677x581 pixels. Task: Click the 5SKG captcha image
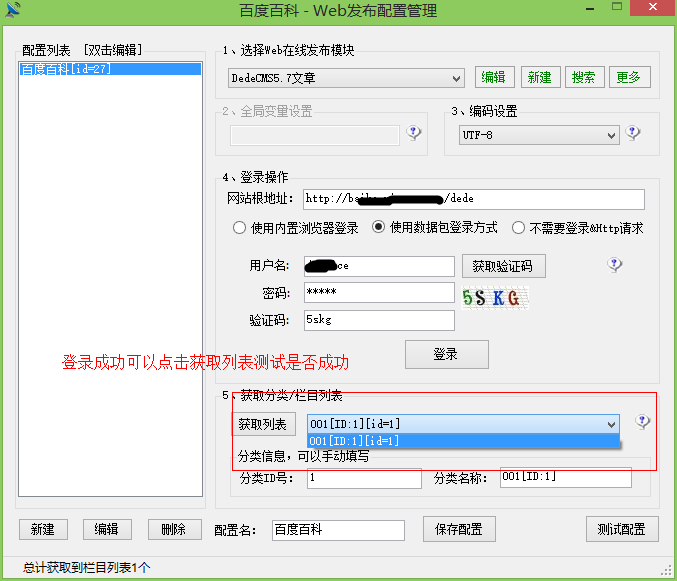(x=492, y=296)
